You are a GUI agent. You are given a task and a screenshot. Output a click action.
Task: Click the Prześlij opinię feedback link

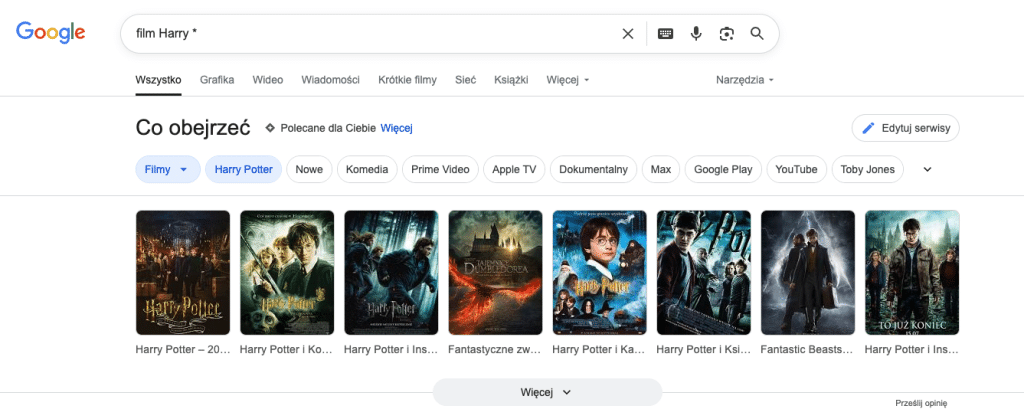coord(921,403)
